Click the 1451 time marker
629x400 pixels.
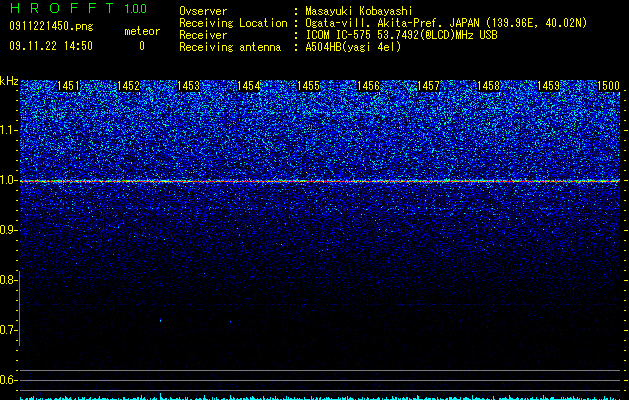click(68, 86)
